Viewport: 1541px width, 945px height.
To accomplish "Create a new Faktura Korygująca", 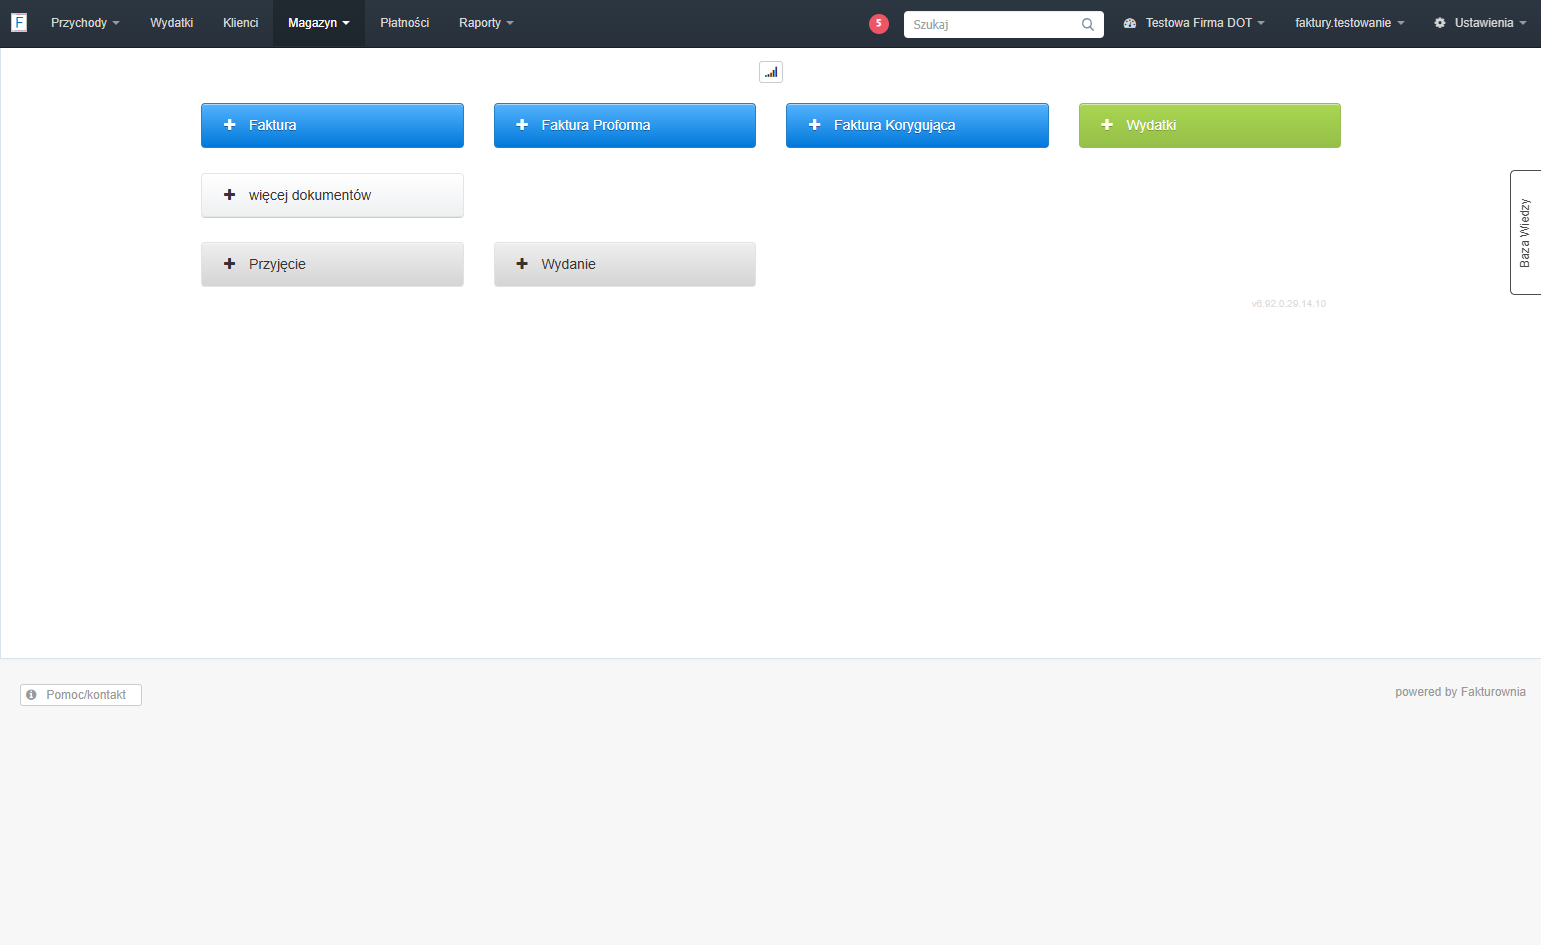I will pos(917,125).
